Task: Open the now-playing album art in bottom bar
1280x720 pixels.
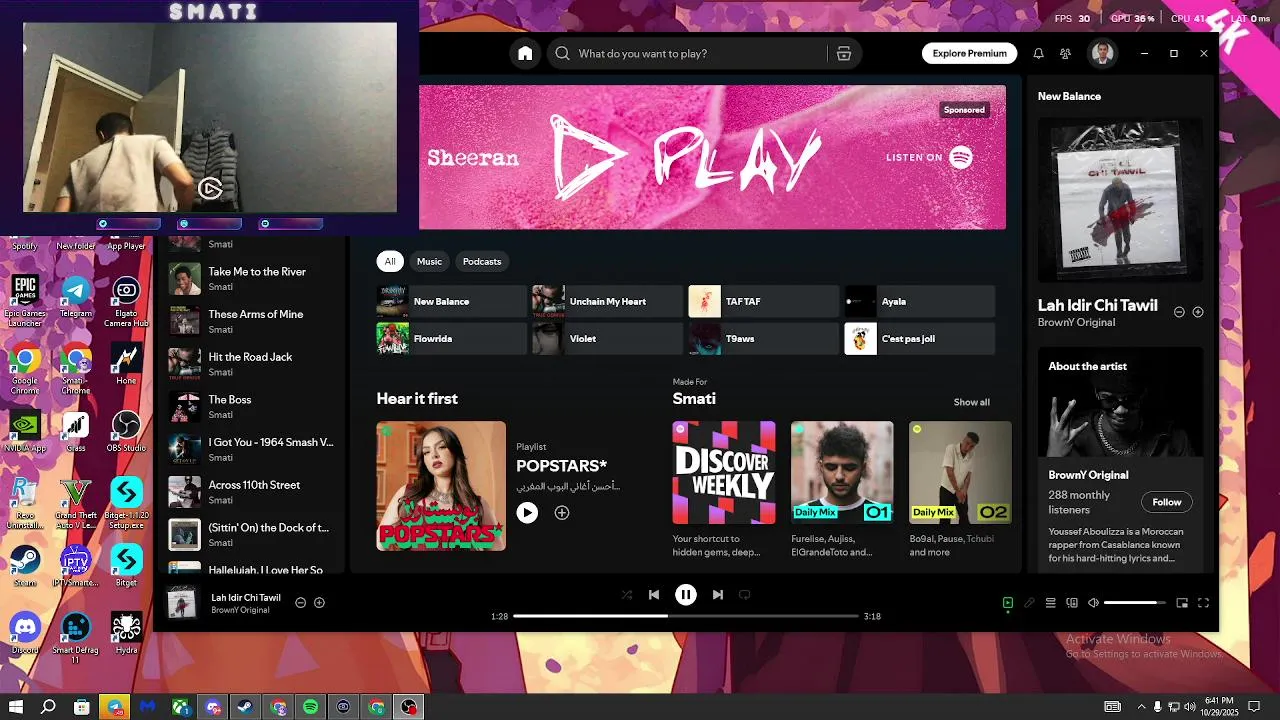Action: (182, 603)
